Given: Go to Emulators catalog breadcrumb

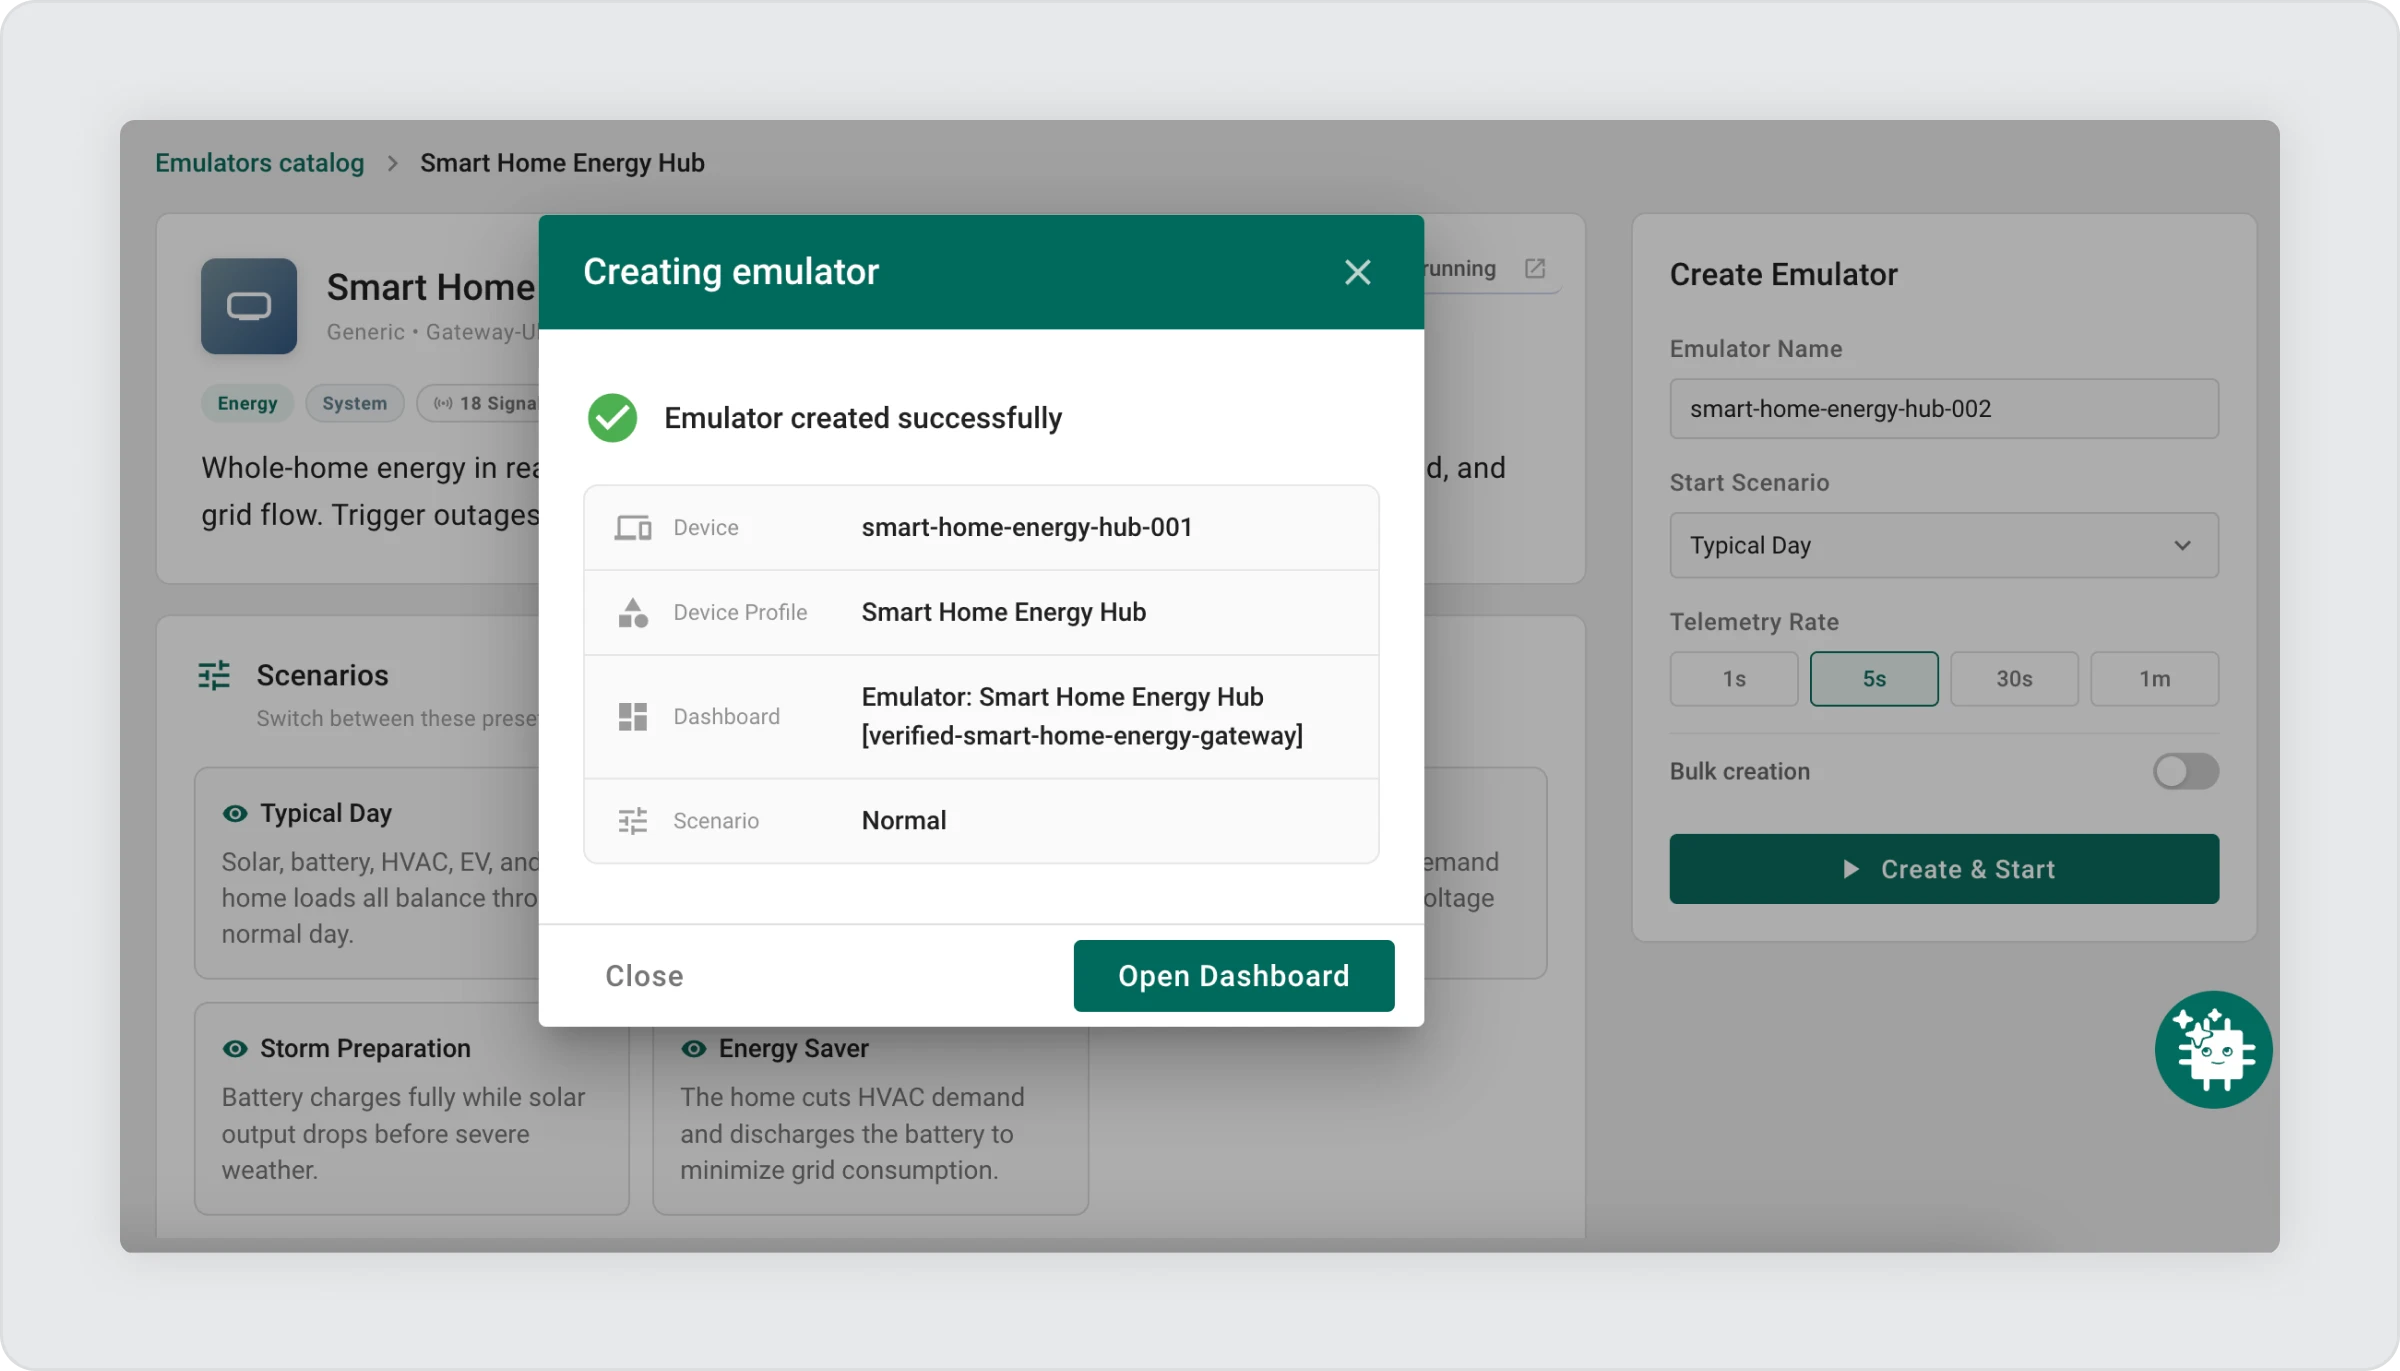Looking at the screenshot, I should 259,163.
